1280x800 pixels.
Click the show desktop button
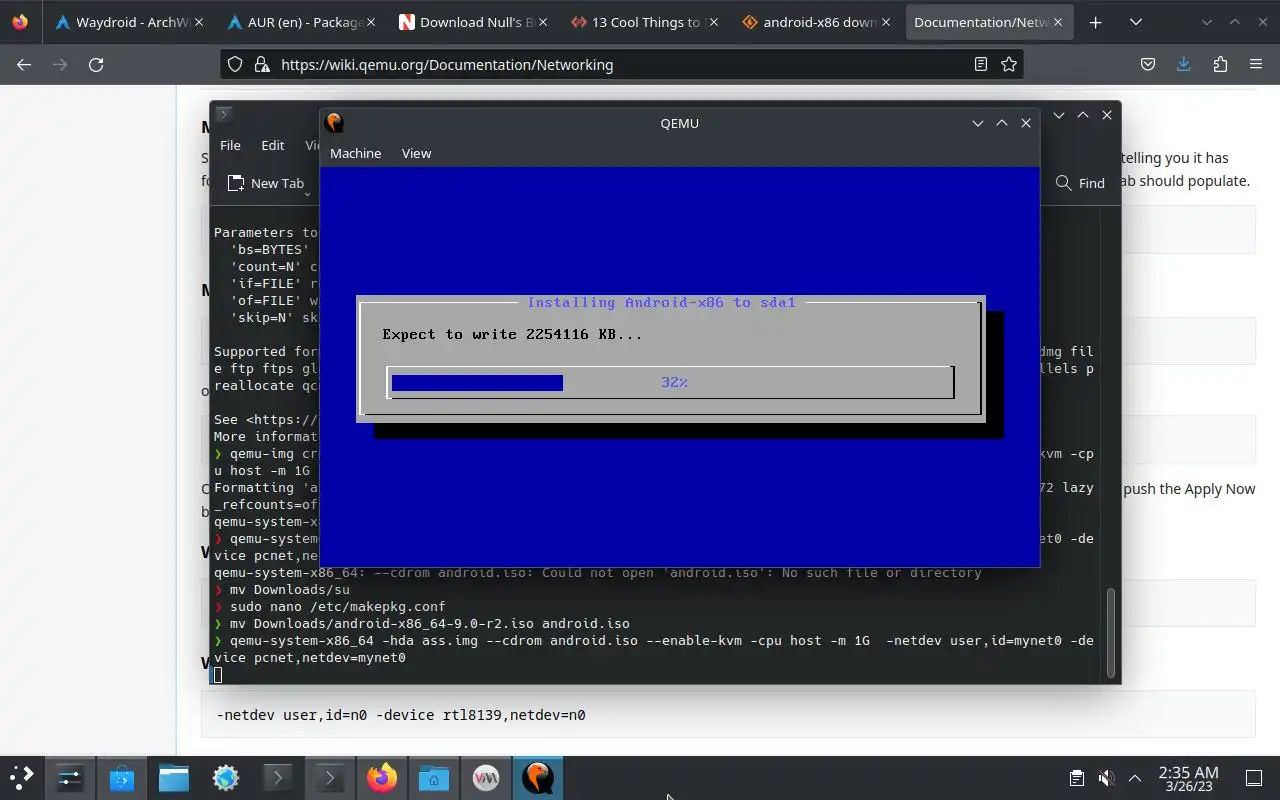(x=1254, y=778)
